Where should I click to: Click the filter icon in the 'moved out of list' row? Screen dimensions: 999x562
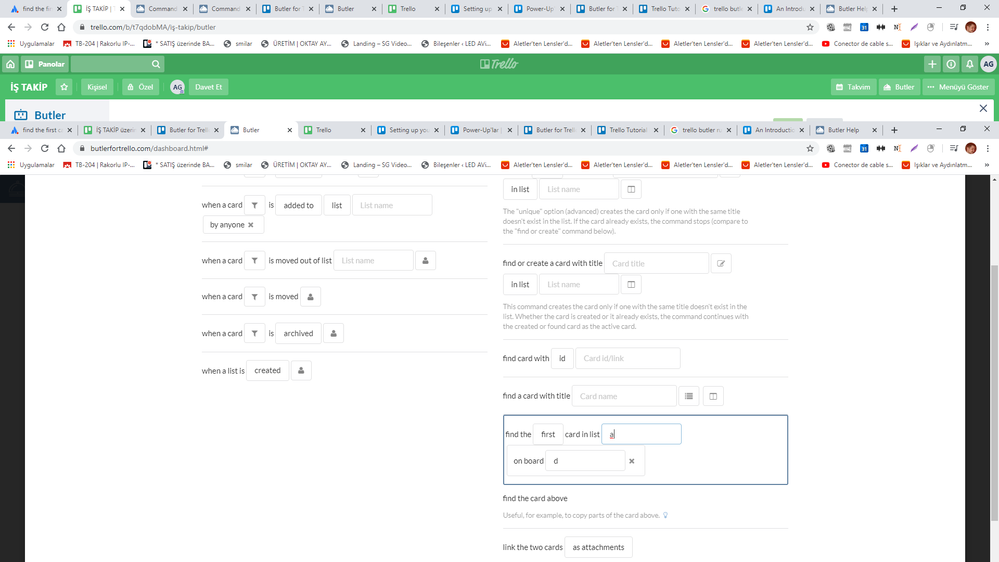[254, 261]
